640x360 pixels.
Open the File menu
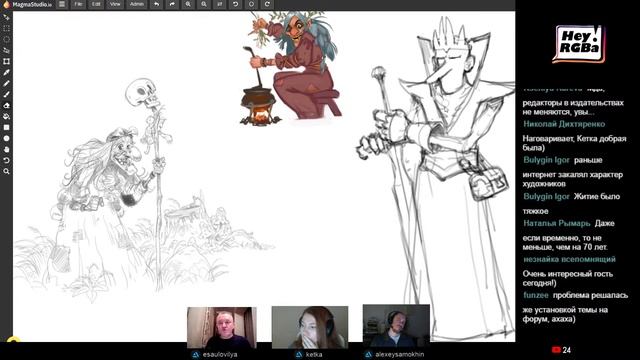(x=78, y=4)
